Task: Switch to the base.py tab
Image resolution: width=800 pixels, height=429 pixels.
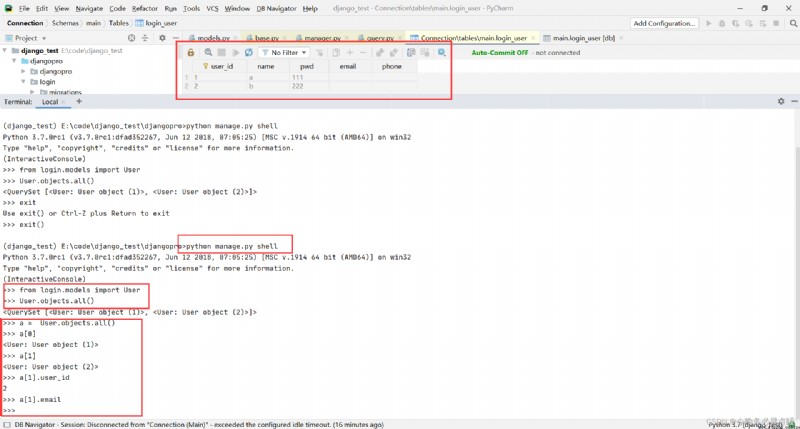Action: (x=266, y=38)
